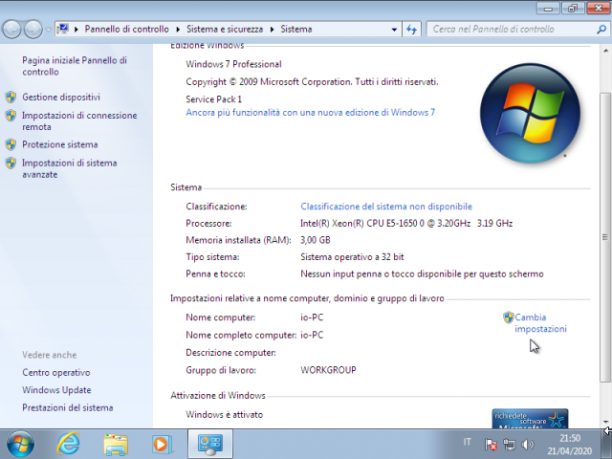Launch Windows Media Player from taskbar
This screenshot has width=612, height=459.
(162, 444)
